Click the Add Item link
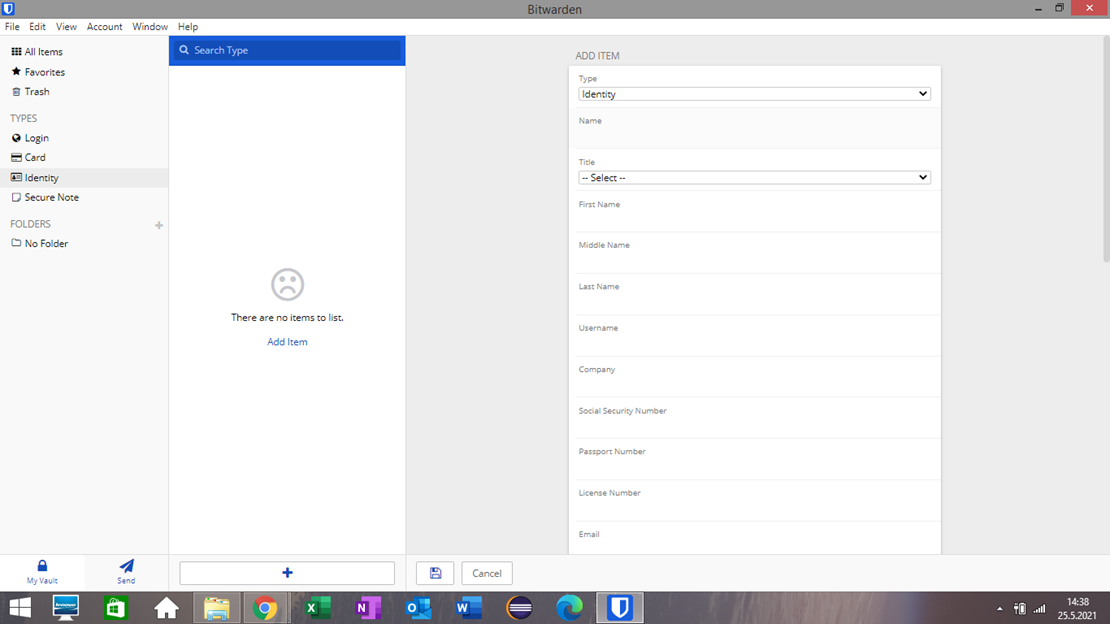The image size is (1110, 624). point(287,341)
